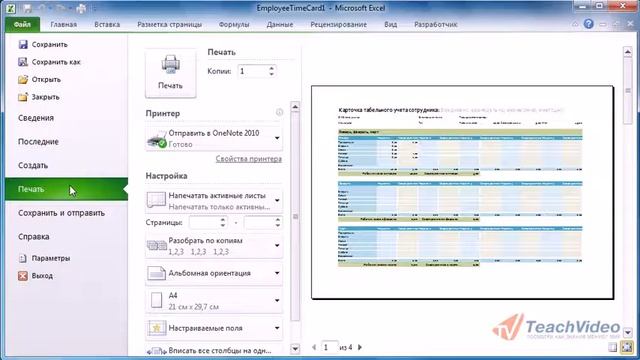Increase number of copies
Viewport: 640px width, 360px height.
[271, 68]
